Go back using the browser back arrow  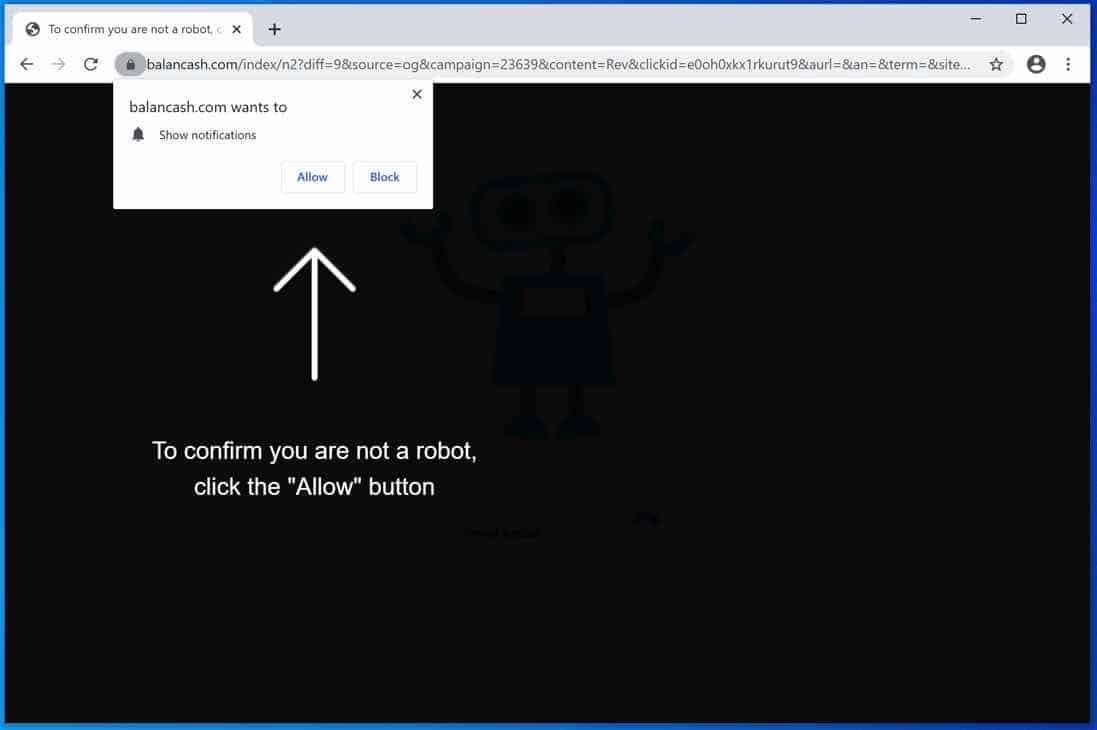tap(27, 64)
